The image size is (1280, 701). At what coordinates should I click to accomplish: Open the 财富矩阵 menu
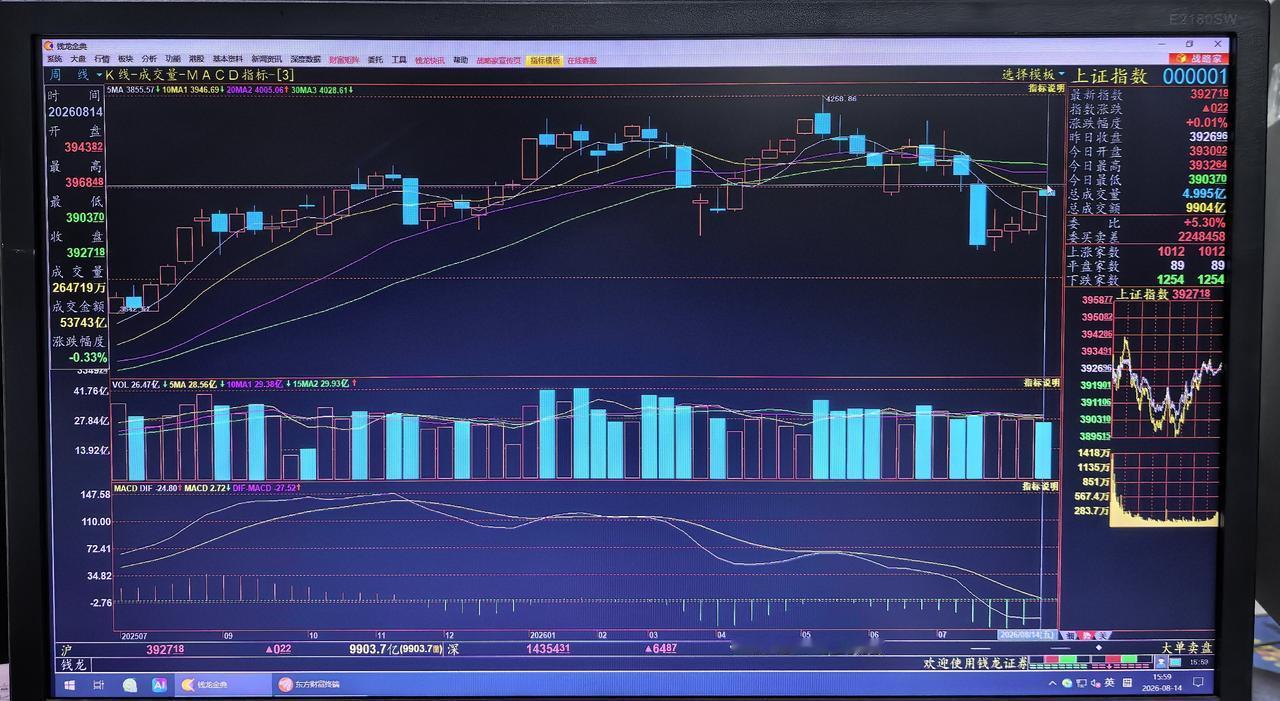(x=344, y=60)
